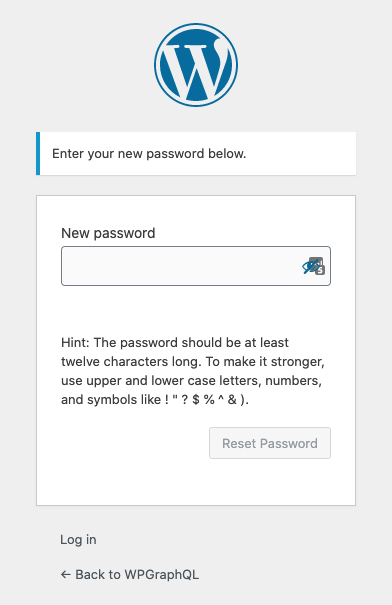Click the word 'password' in the notice banner
Image resolution: width=392 pixels, height=605 pixels.
(175, 154)
